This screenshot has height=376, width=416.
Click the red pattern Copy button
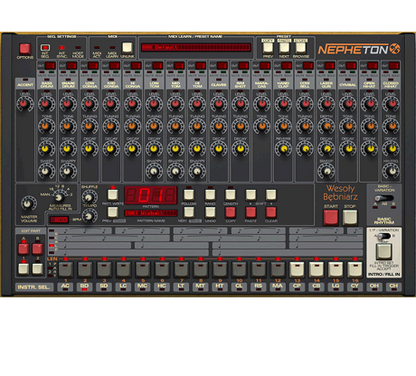(x=230, y=212)
